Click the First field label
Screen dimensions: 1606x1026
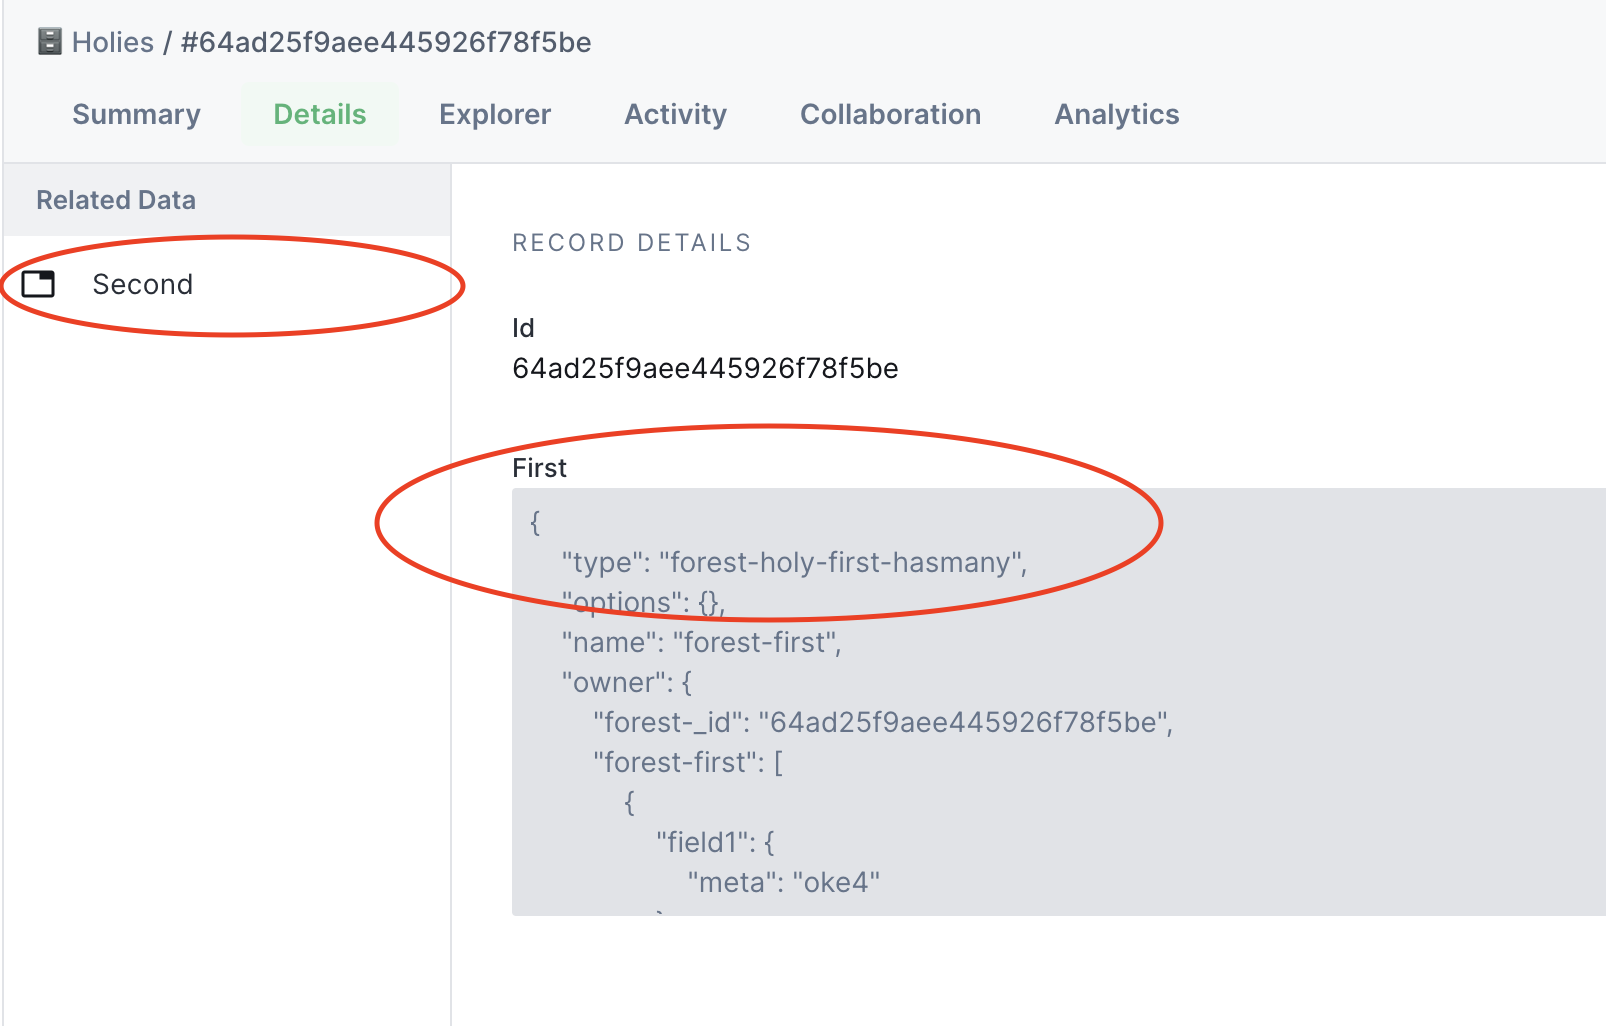coord(539,467)
